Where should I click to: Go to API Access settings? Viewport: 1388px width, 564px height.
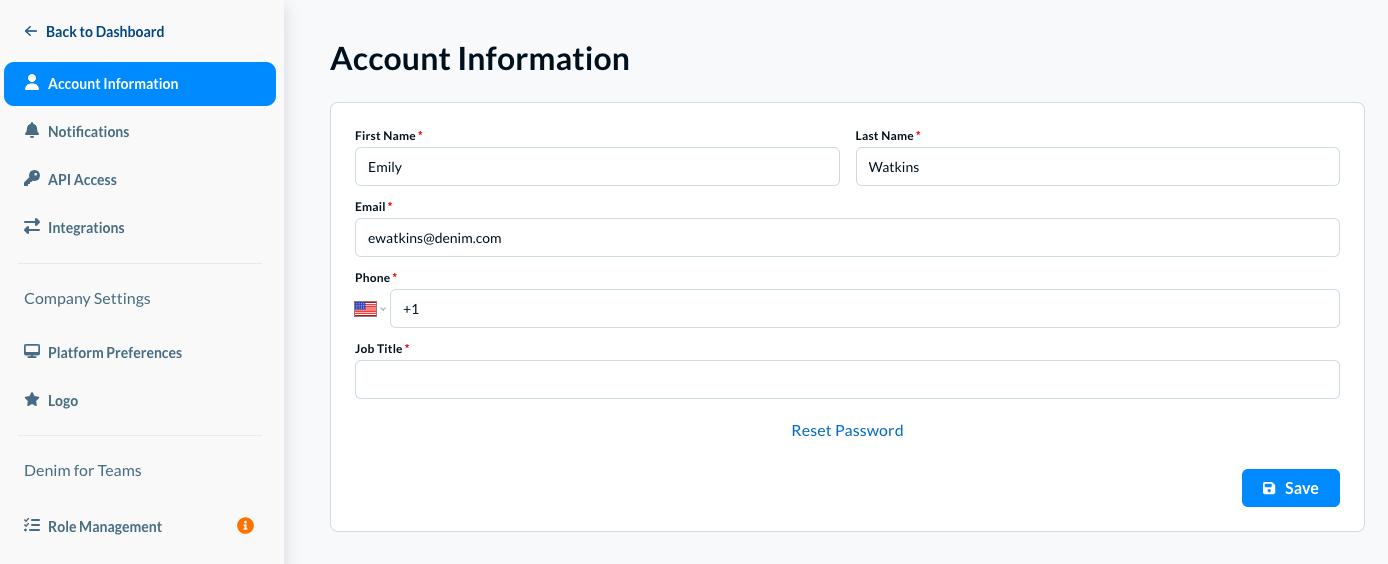coord(82,180)
